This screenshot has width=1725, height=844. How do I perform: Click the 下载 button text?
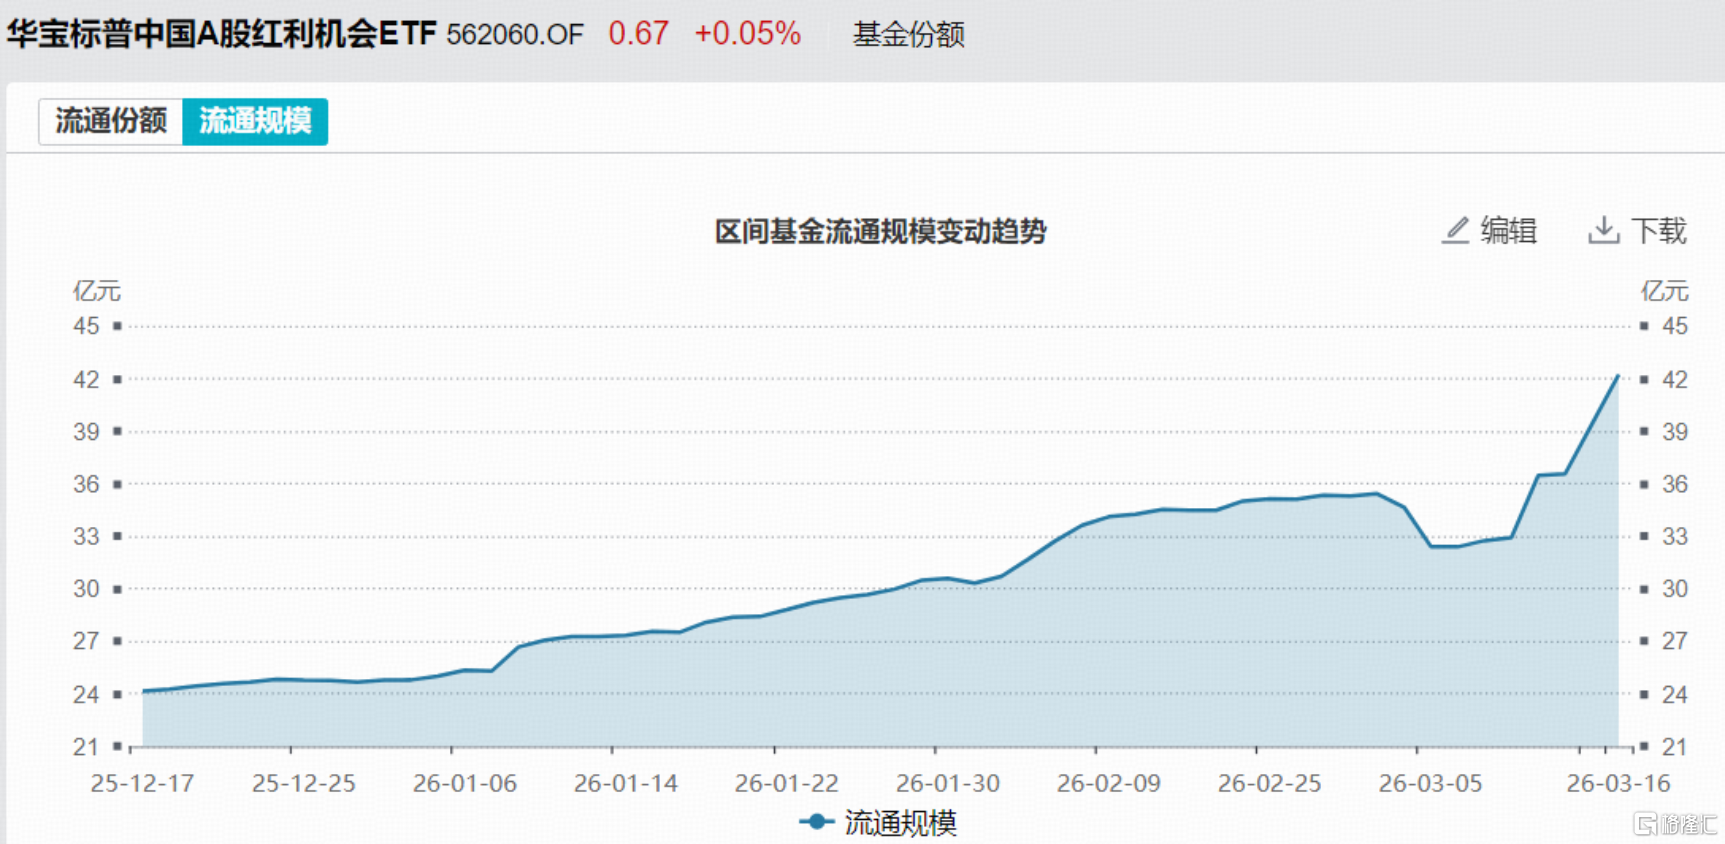(1659, 231)
